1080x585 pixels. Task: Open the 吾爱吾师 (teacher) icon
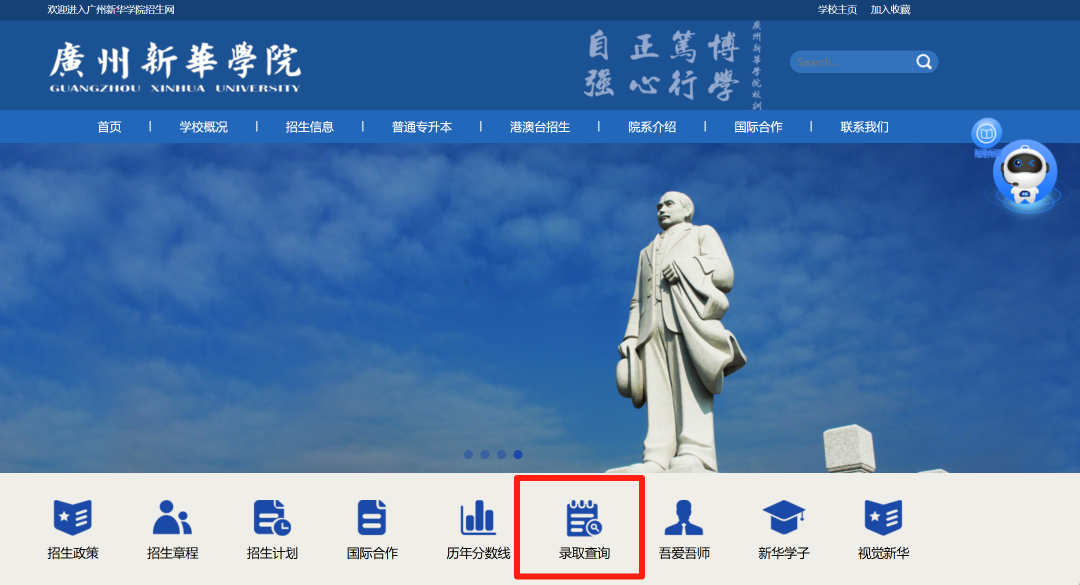[682, 525]
